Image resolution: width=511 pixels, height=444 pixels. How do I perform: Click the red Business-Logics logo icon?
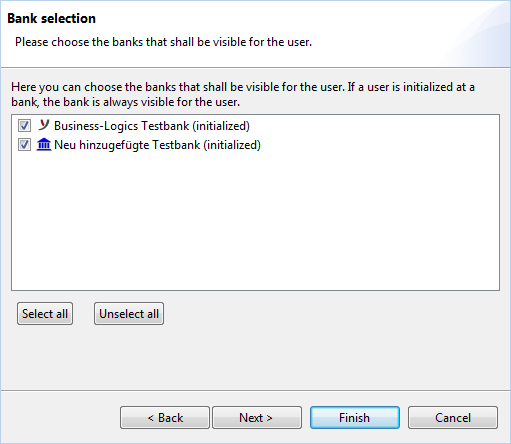44,125
